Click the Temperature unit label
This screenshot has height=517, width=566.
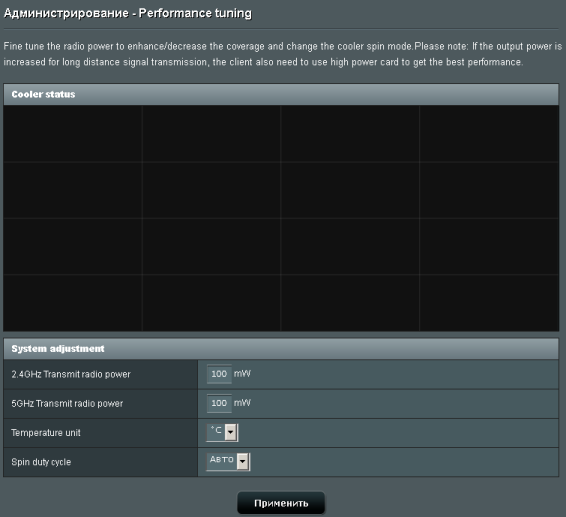coord(46,433)
